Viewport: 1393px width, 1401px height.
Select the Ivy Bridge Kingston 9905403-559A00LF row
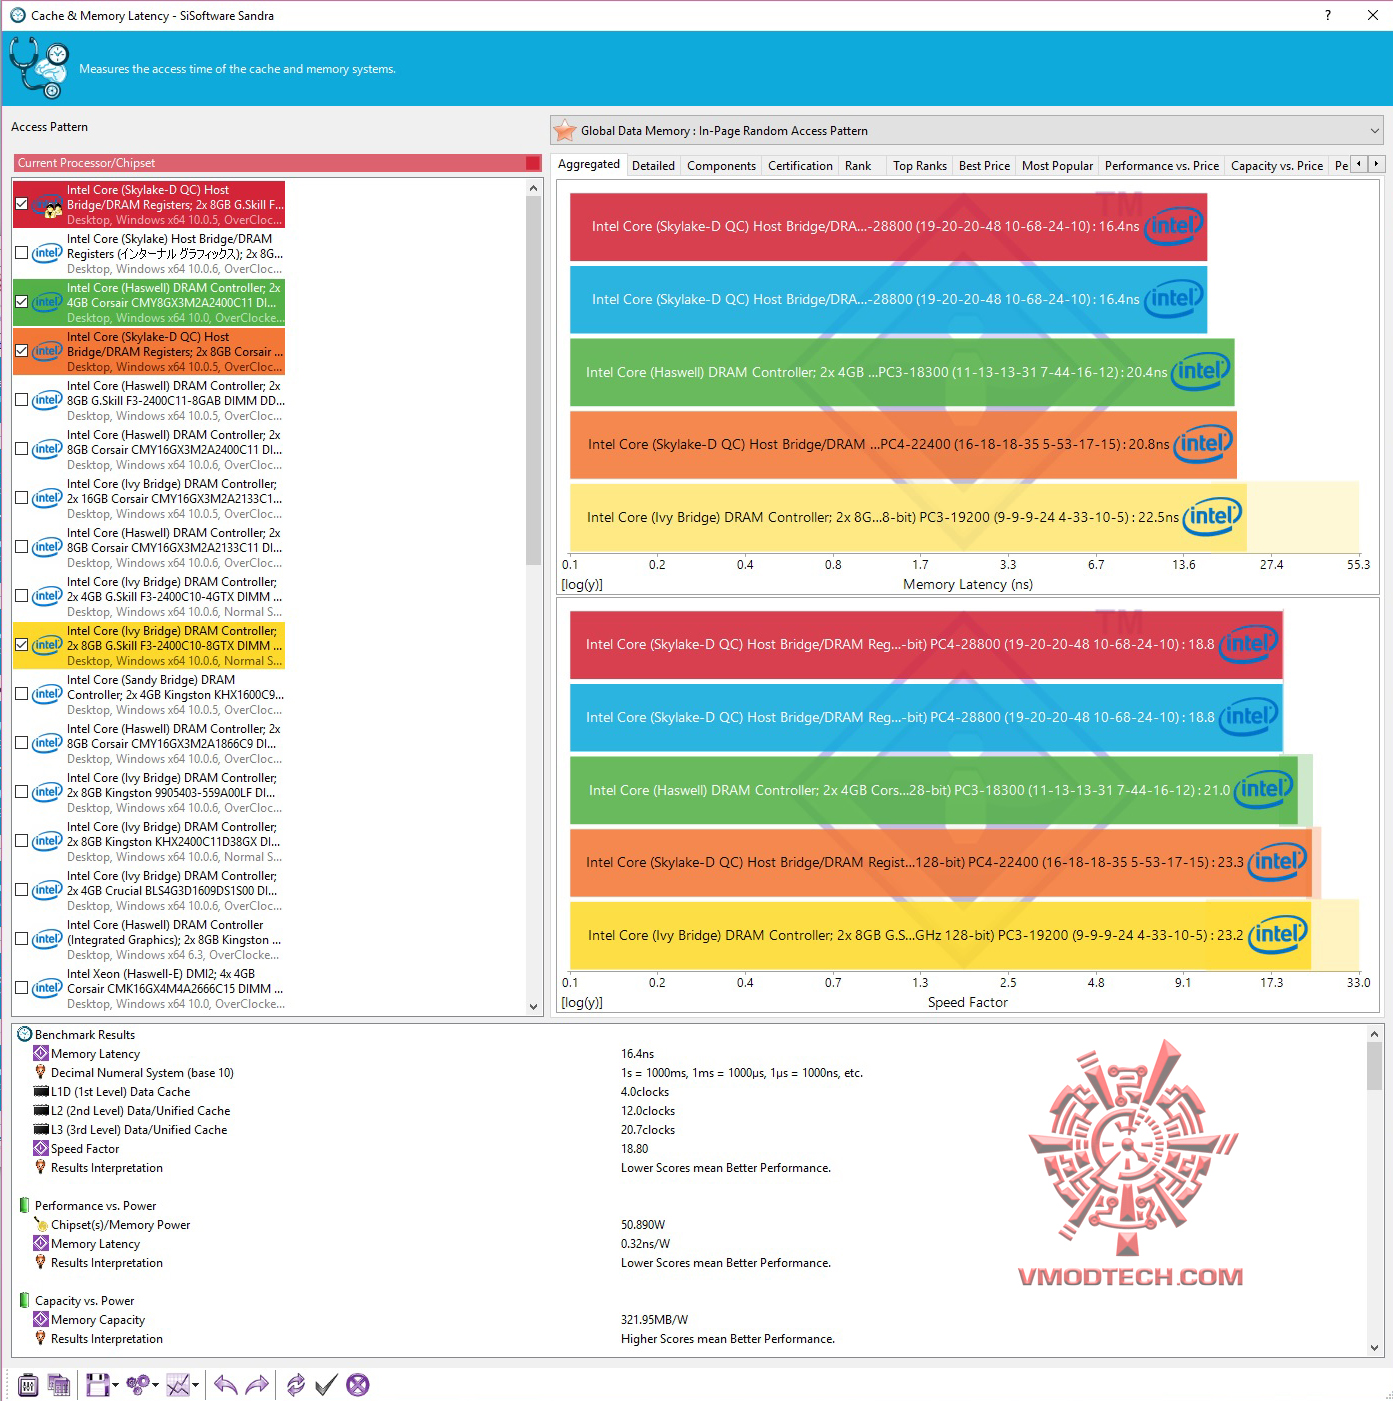150,793
